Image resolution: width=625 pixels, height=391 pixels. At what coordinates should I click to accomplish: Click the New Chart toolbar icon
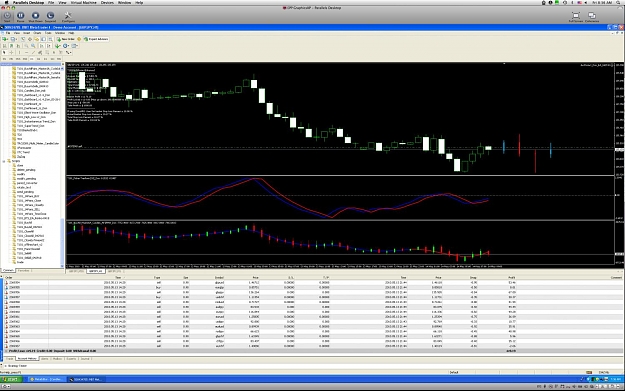5,39
